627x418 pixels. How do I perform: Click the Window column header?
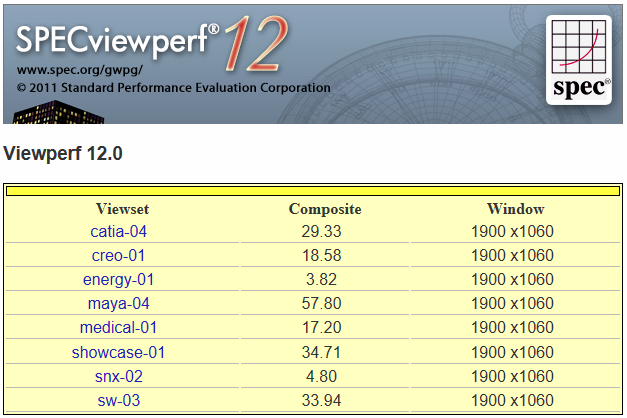coord(515,209)
